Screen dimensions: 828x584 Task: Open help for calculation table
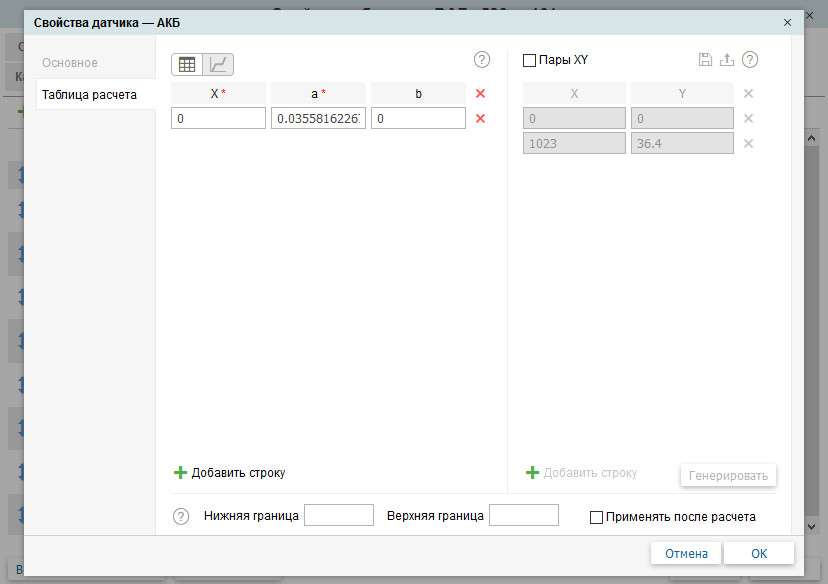(482, 60)
